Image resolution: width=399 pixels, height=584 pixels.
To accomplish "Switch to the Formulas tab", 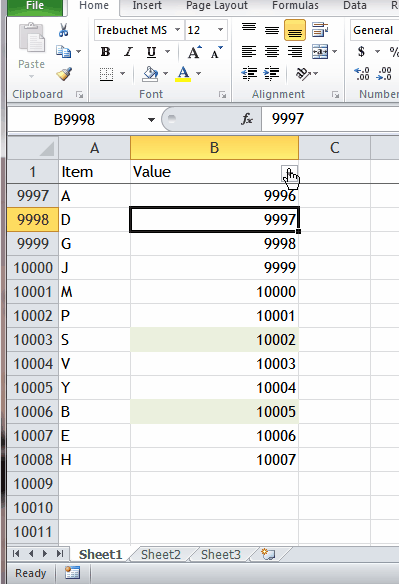I will pos(295,6).
